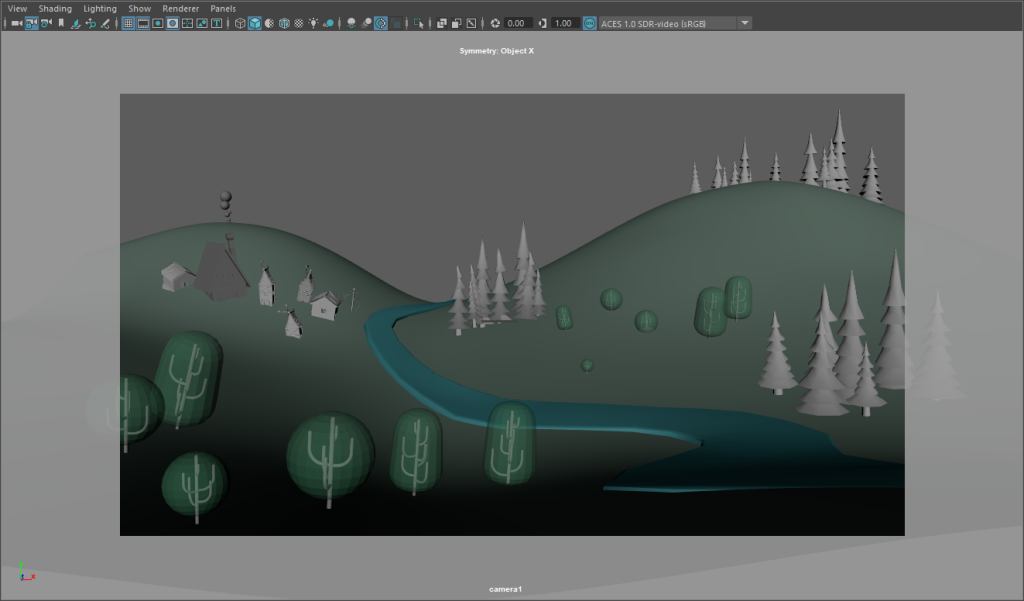
Task: Toggle the view transform ON button
Action: click(589, 24)
